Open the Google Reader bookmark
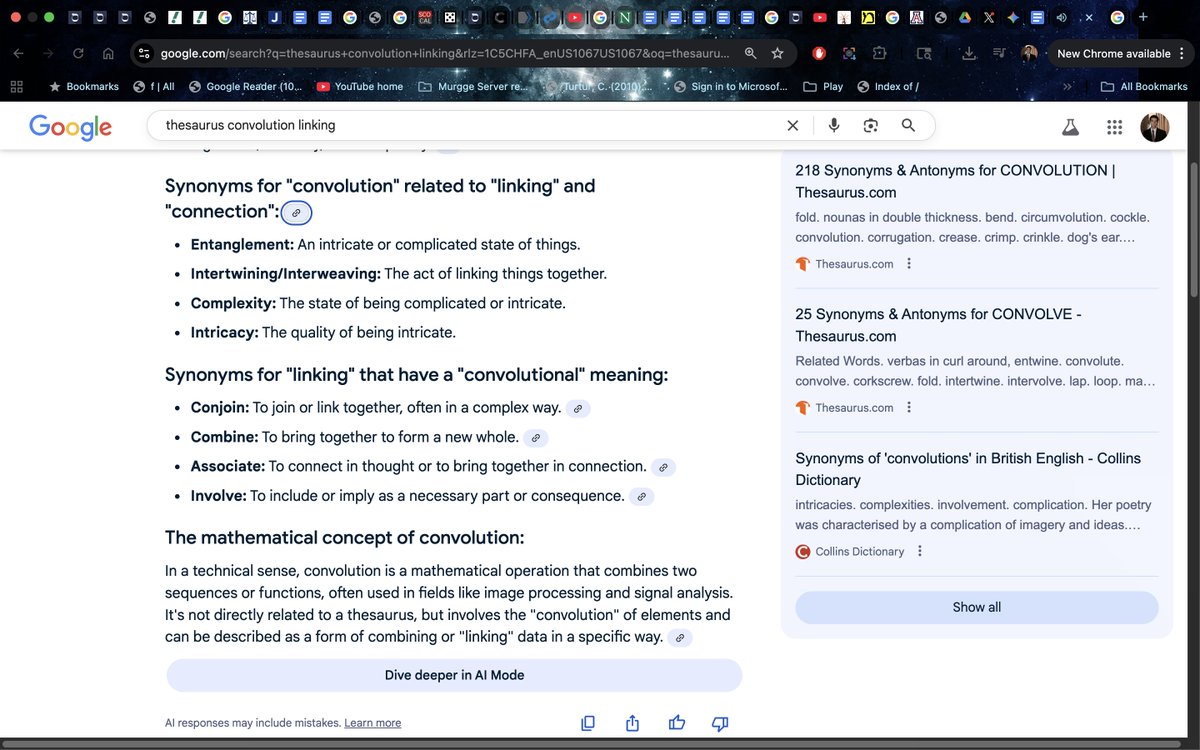The image size is (1200, 750). [x=246, y=87]
